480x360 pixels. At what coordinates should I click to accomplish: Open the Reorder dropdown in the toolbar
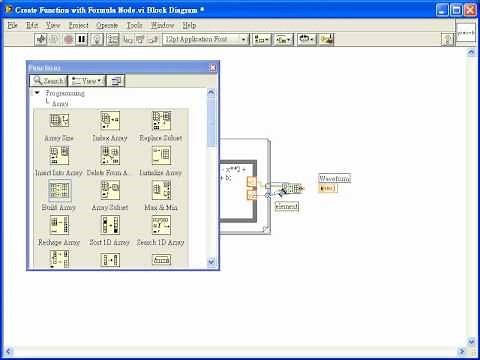point(306,40)
